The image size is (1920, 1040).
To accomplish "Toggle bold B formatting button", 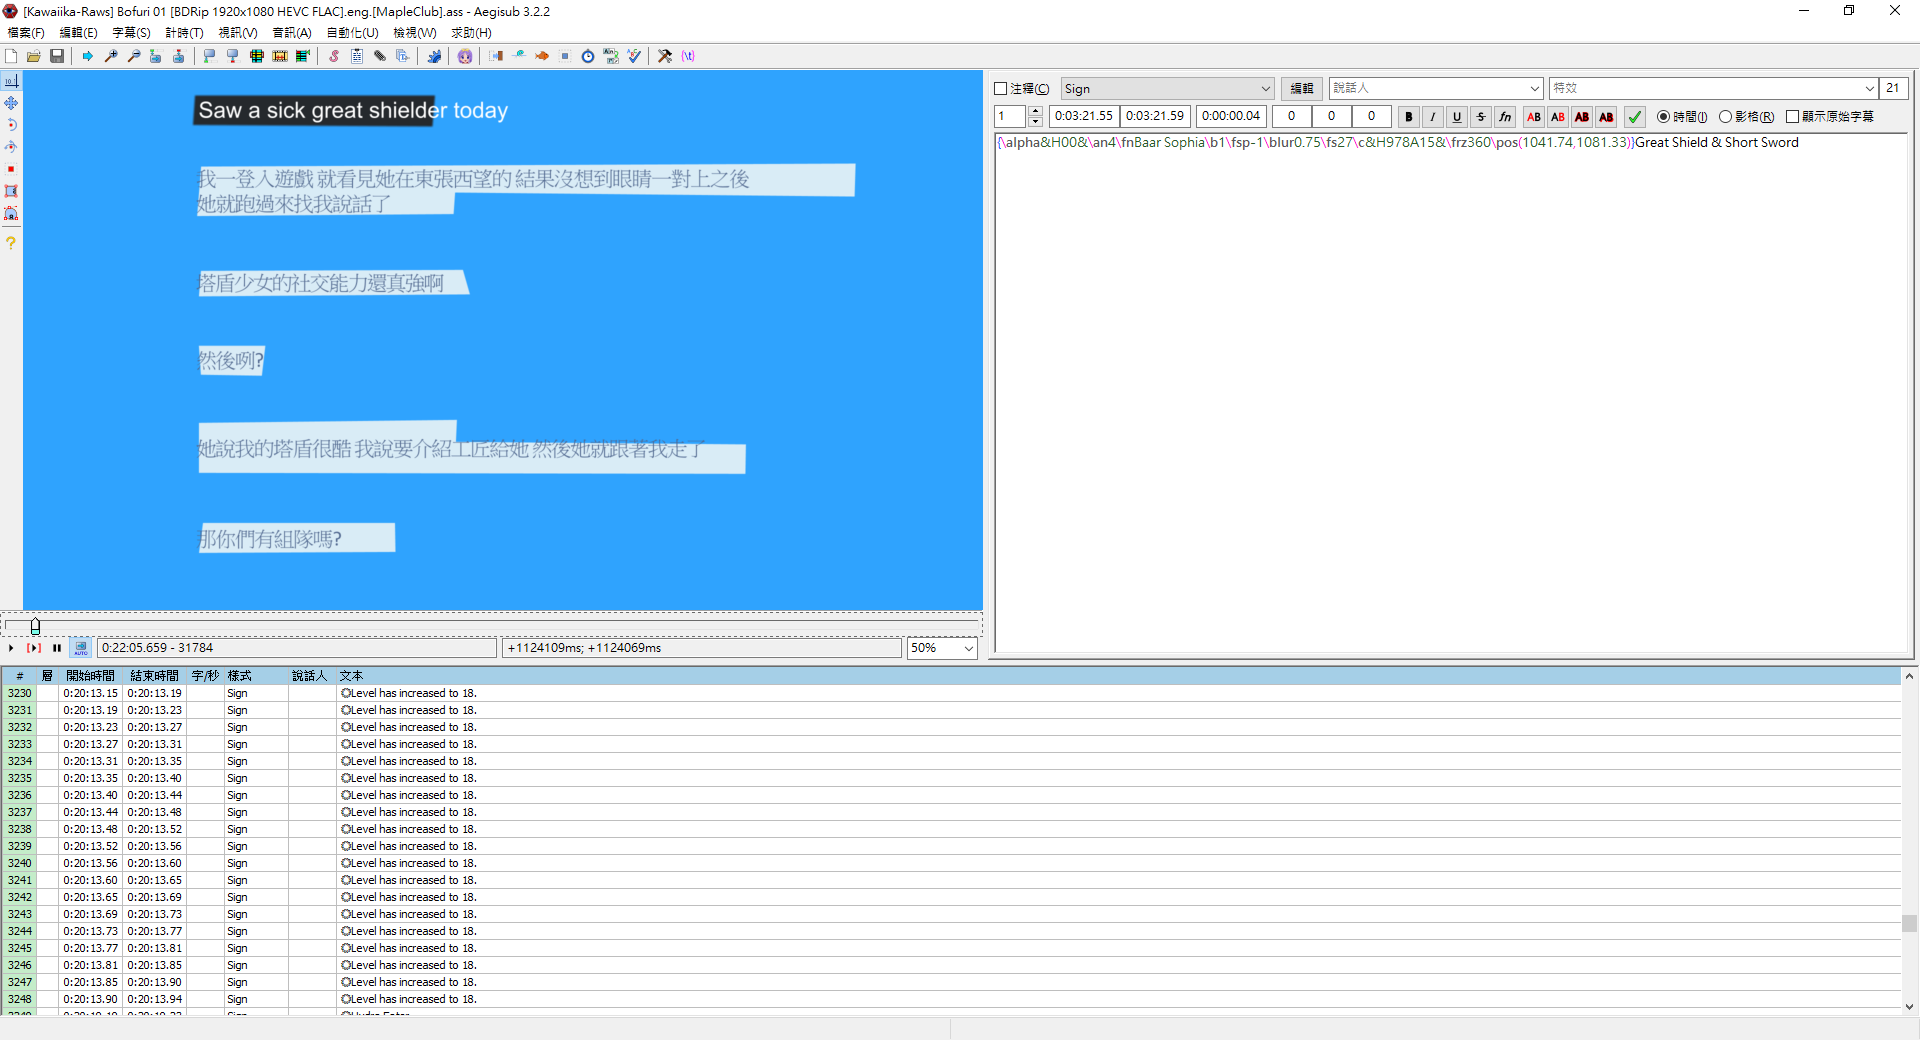I will 1409,117.
